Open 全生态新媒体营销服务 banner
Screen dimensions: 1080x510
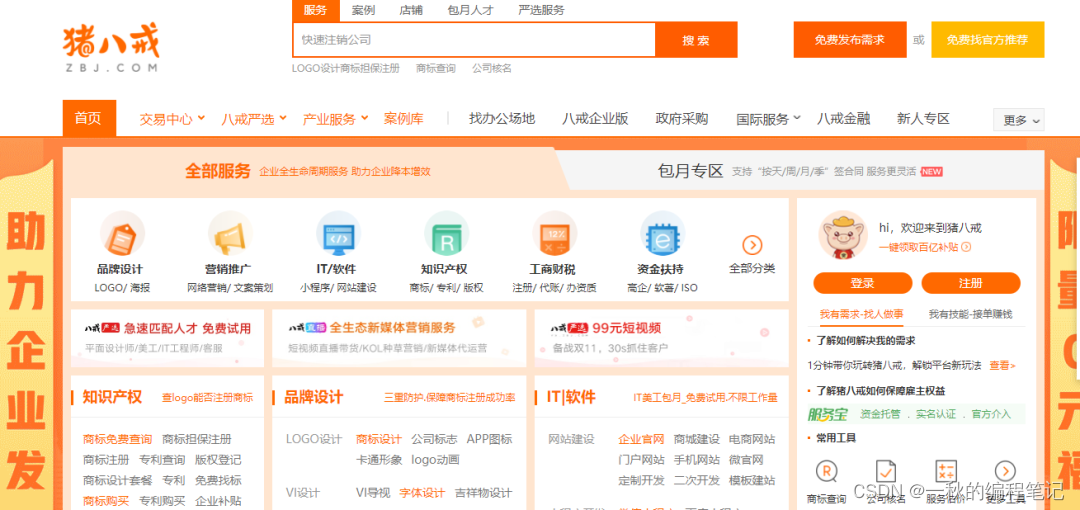[399, 338]
